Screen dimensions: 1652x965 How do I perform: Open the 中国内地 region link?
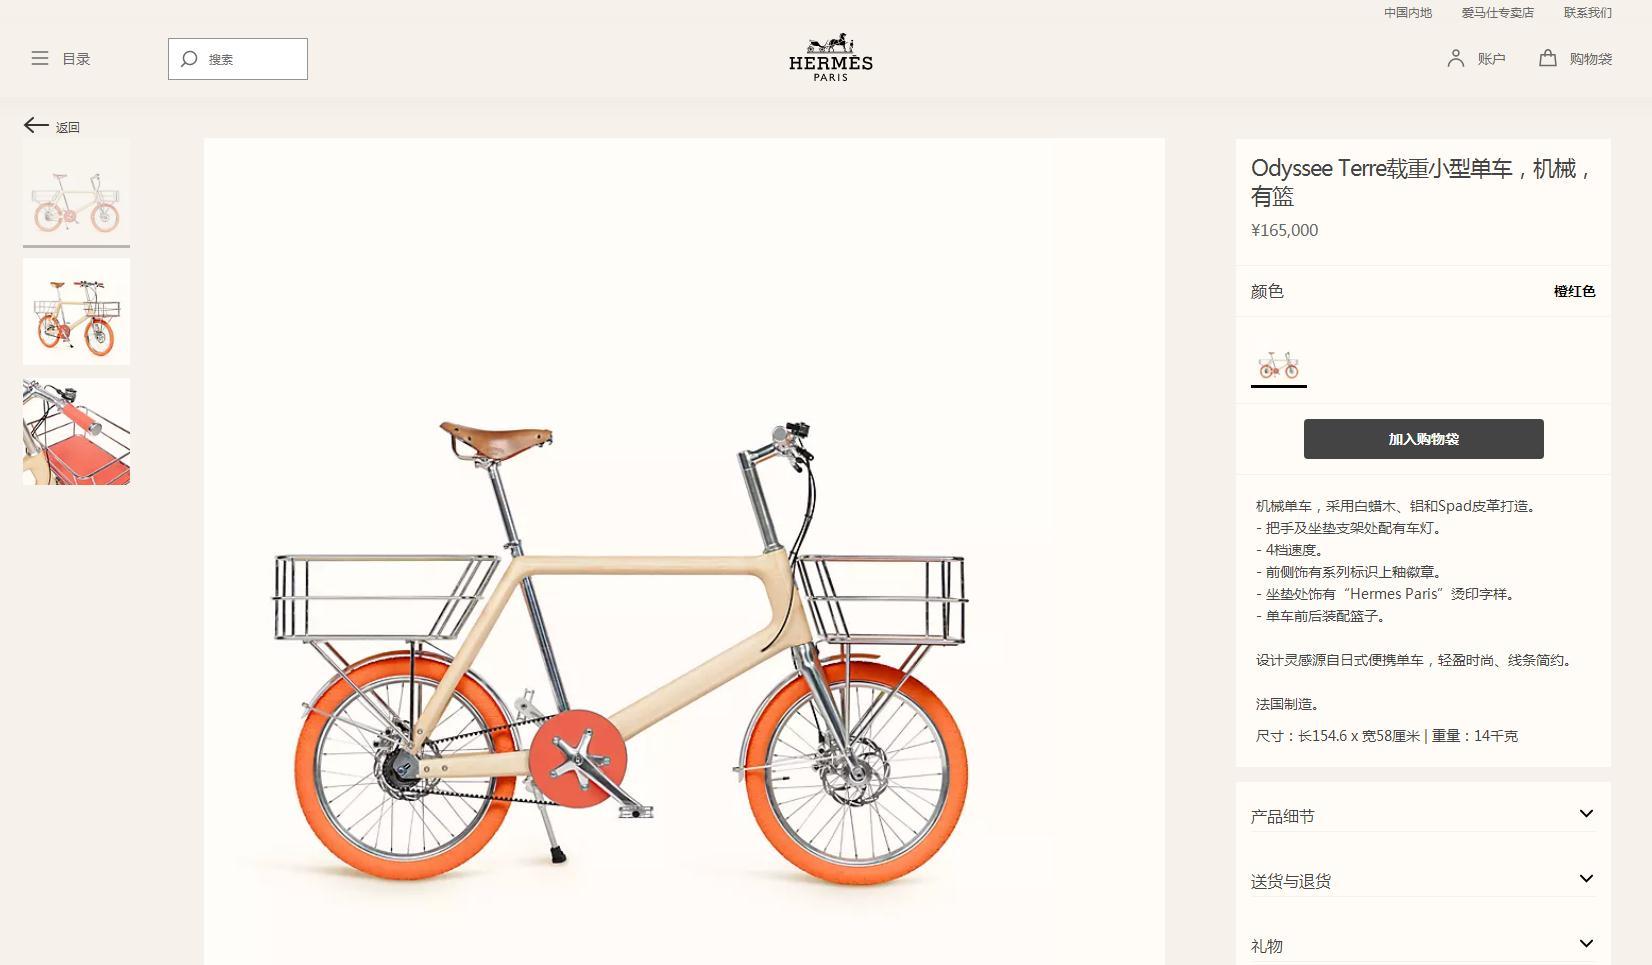point(1408,13)
